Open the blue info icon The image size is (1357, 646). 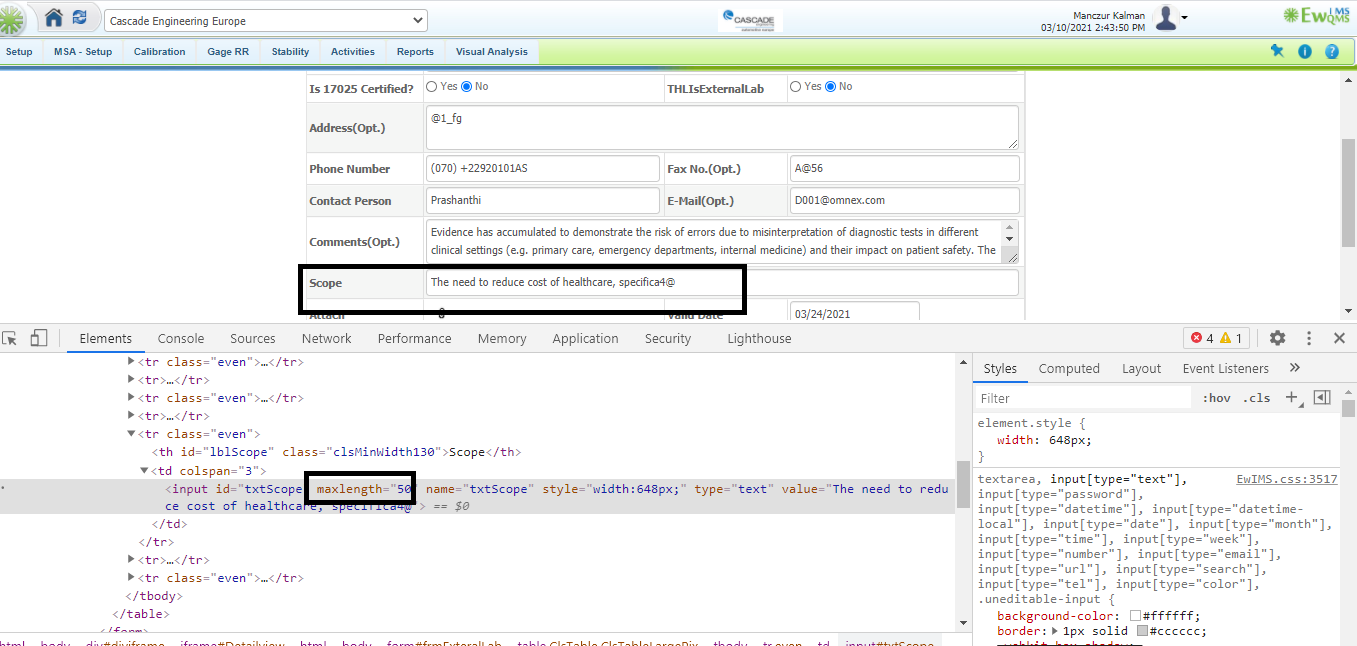click(x=1305, y=51)
